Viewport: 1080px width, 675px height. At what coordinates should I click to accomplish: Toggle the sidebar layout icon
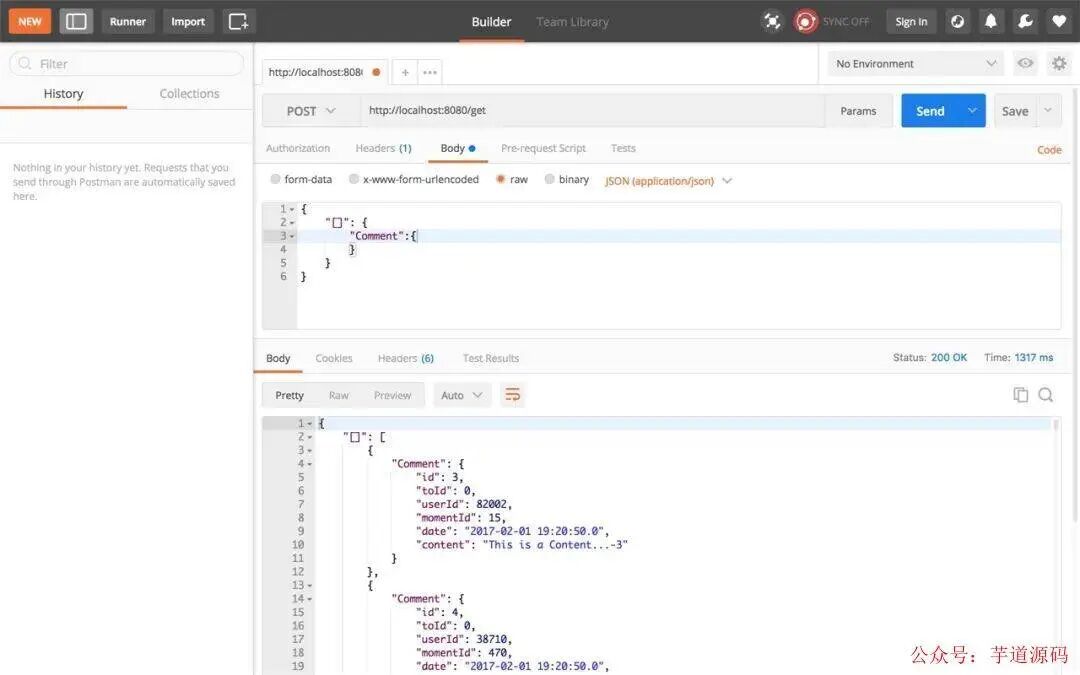pyautogui.click(x=76, y=21)
